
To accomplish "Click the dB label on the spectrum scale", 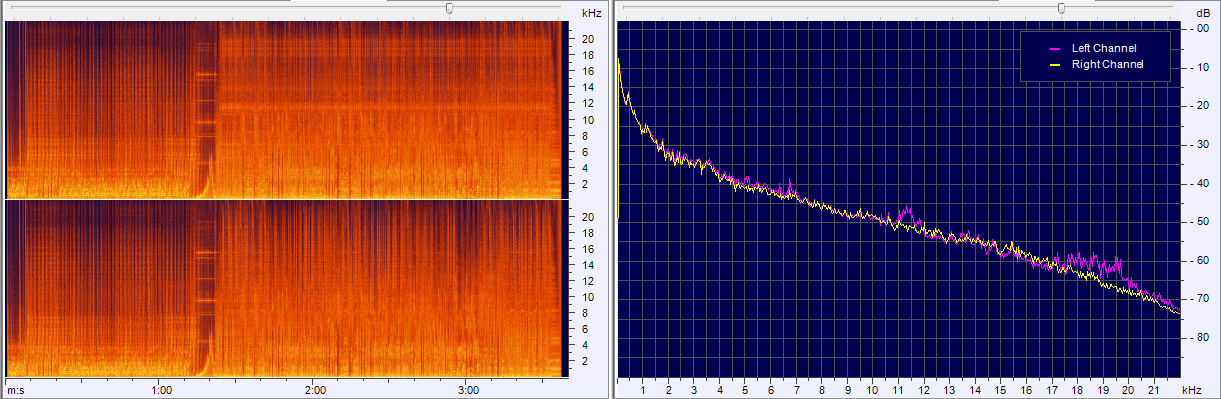I will [1202, 14].
